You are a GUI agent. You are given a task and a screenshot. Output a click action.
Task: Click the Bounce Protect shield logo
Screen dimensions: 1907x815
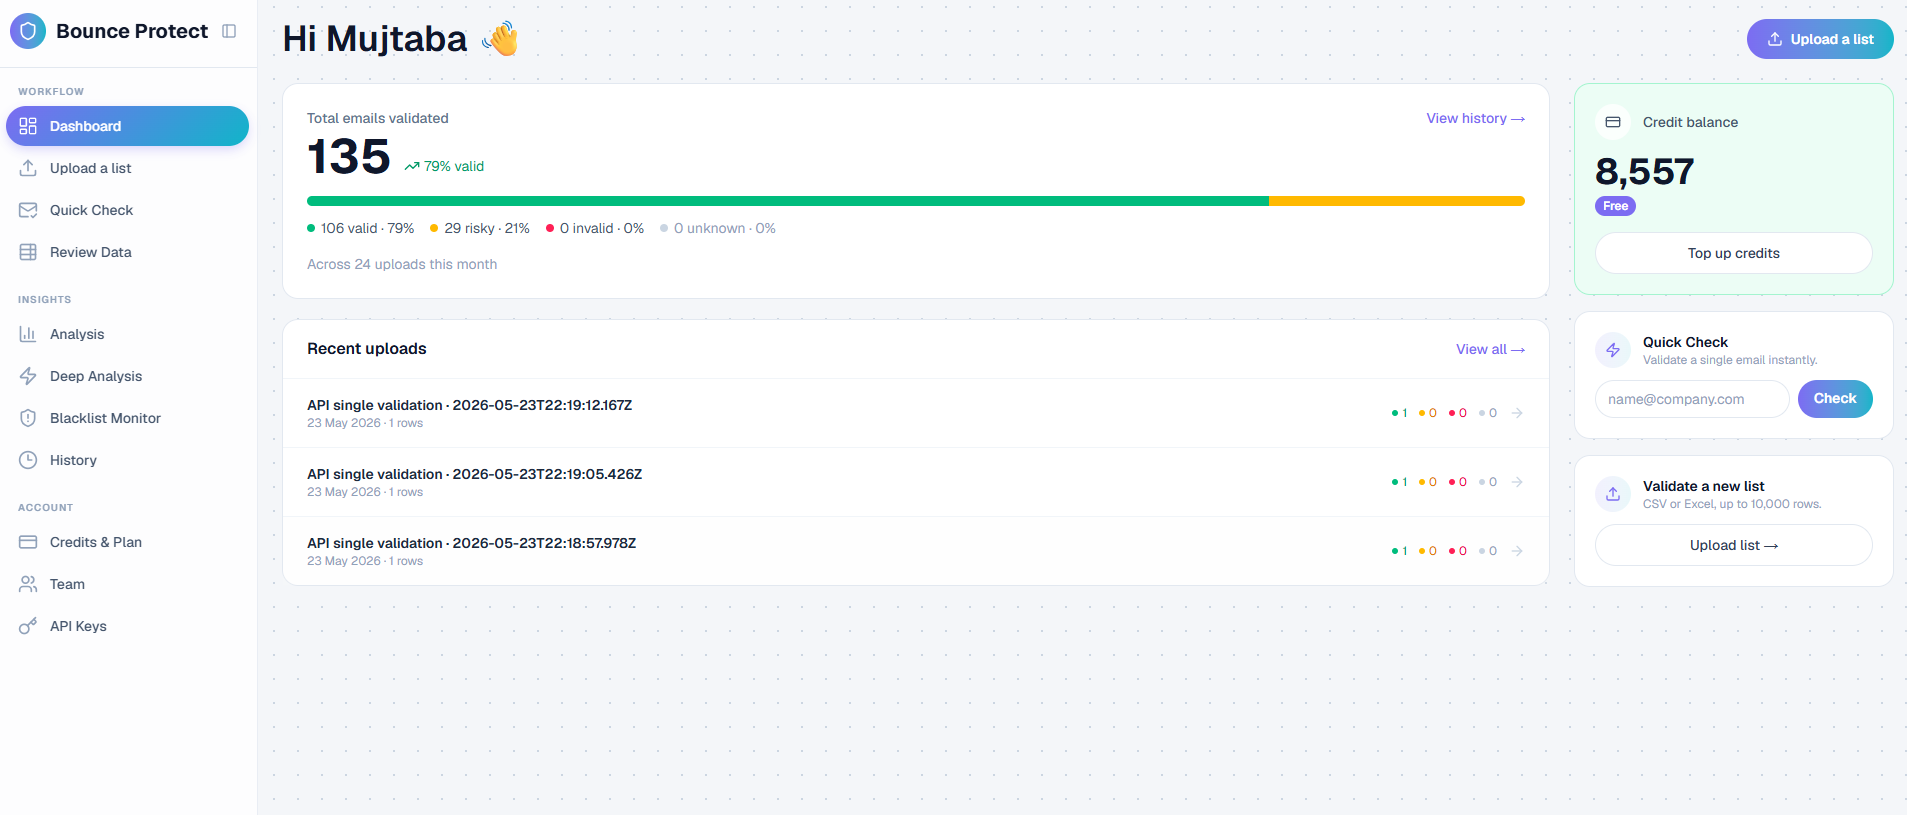click(x=28, y=31)
